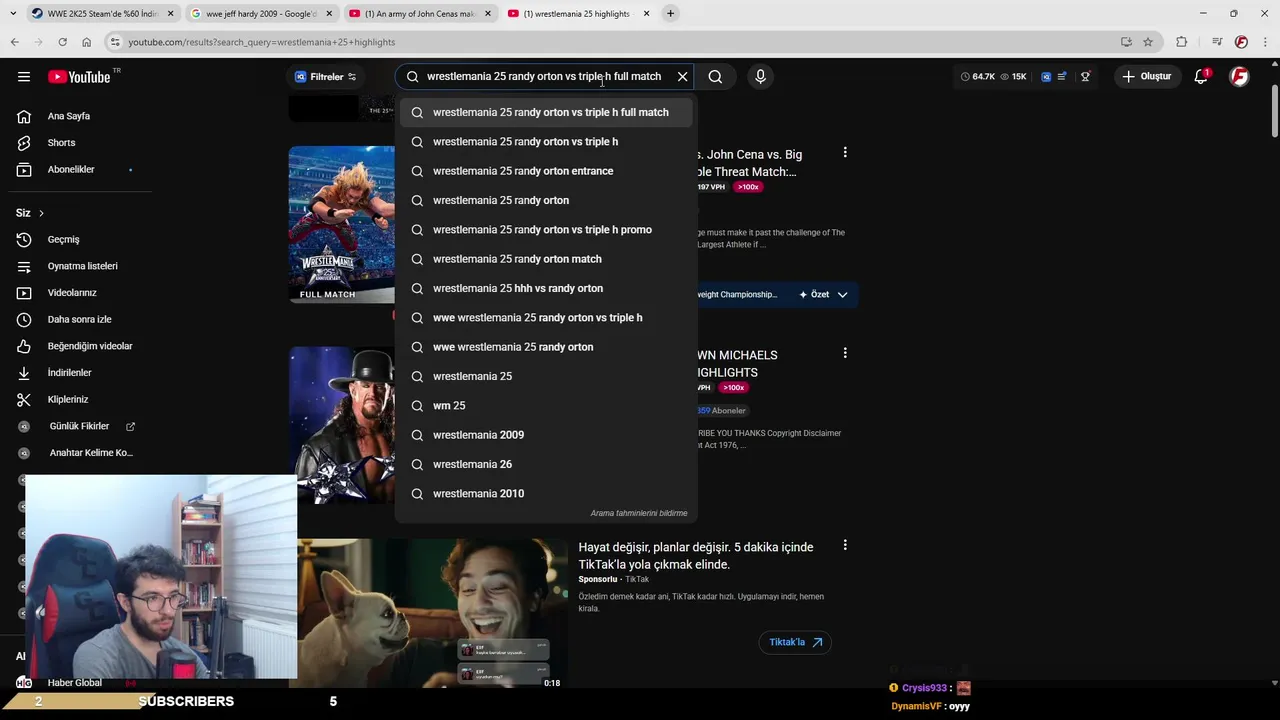Open Geçmiş history
Screen dimensions: 1280x720
coord(63,240)
